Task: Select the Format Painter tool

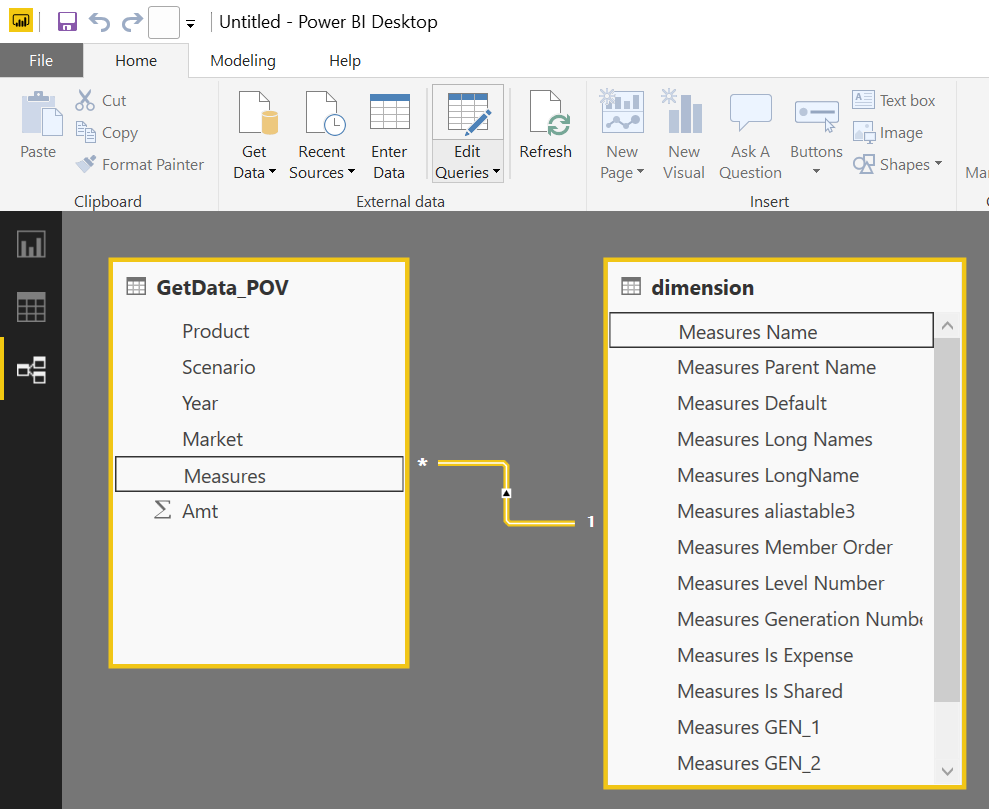Action: tap(139, 165)
